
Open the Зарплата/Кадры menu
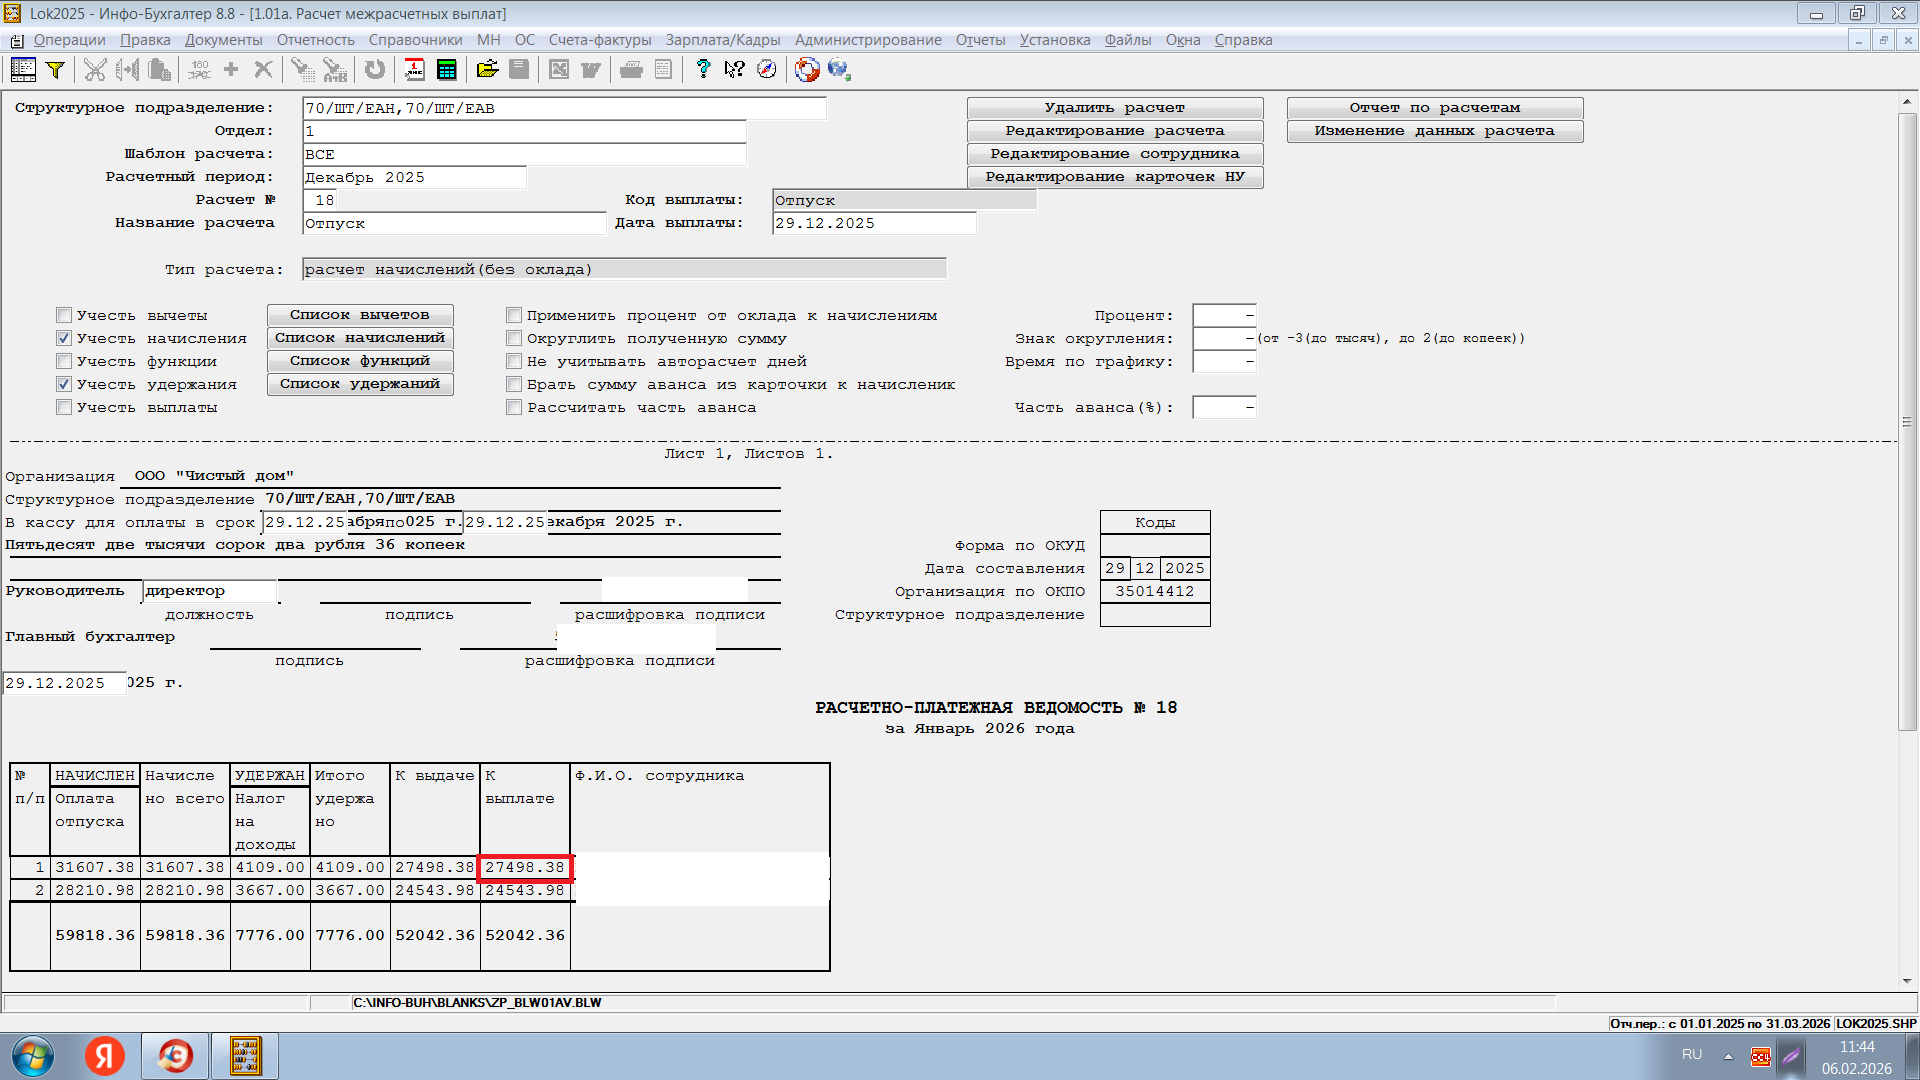click(722, 40)
